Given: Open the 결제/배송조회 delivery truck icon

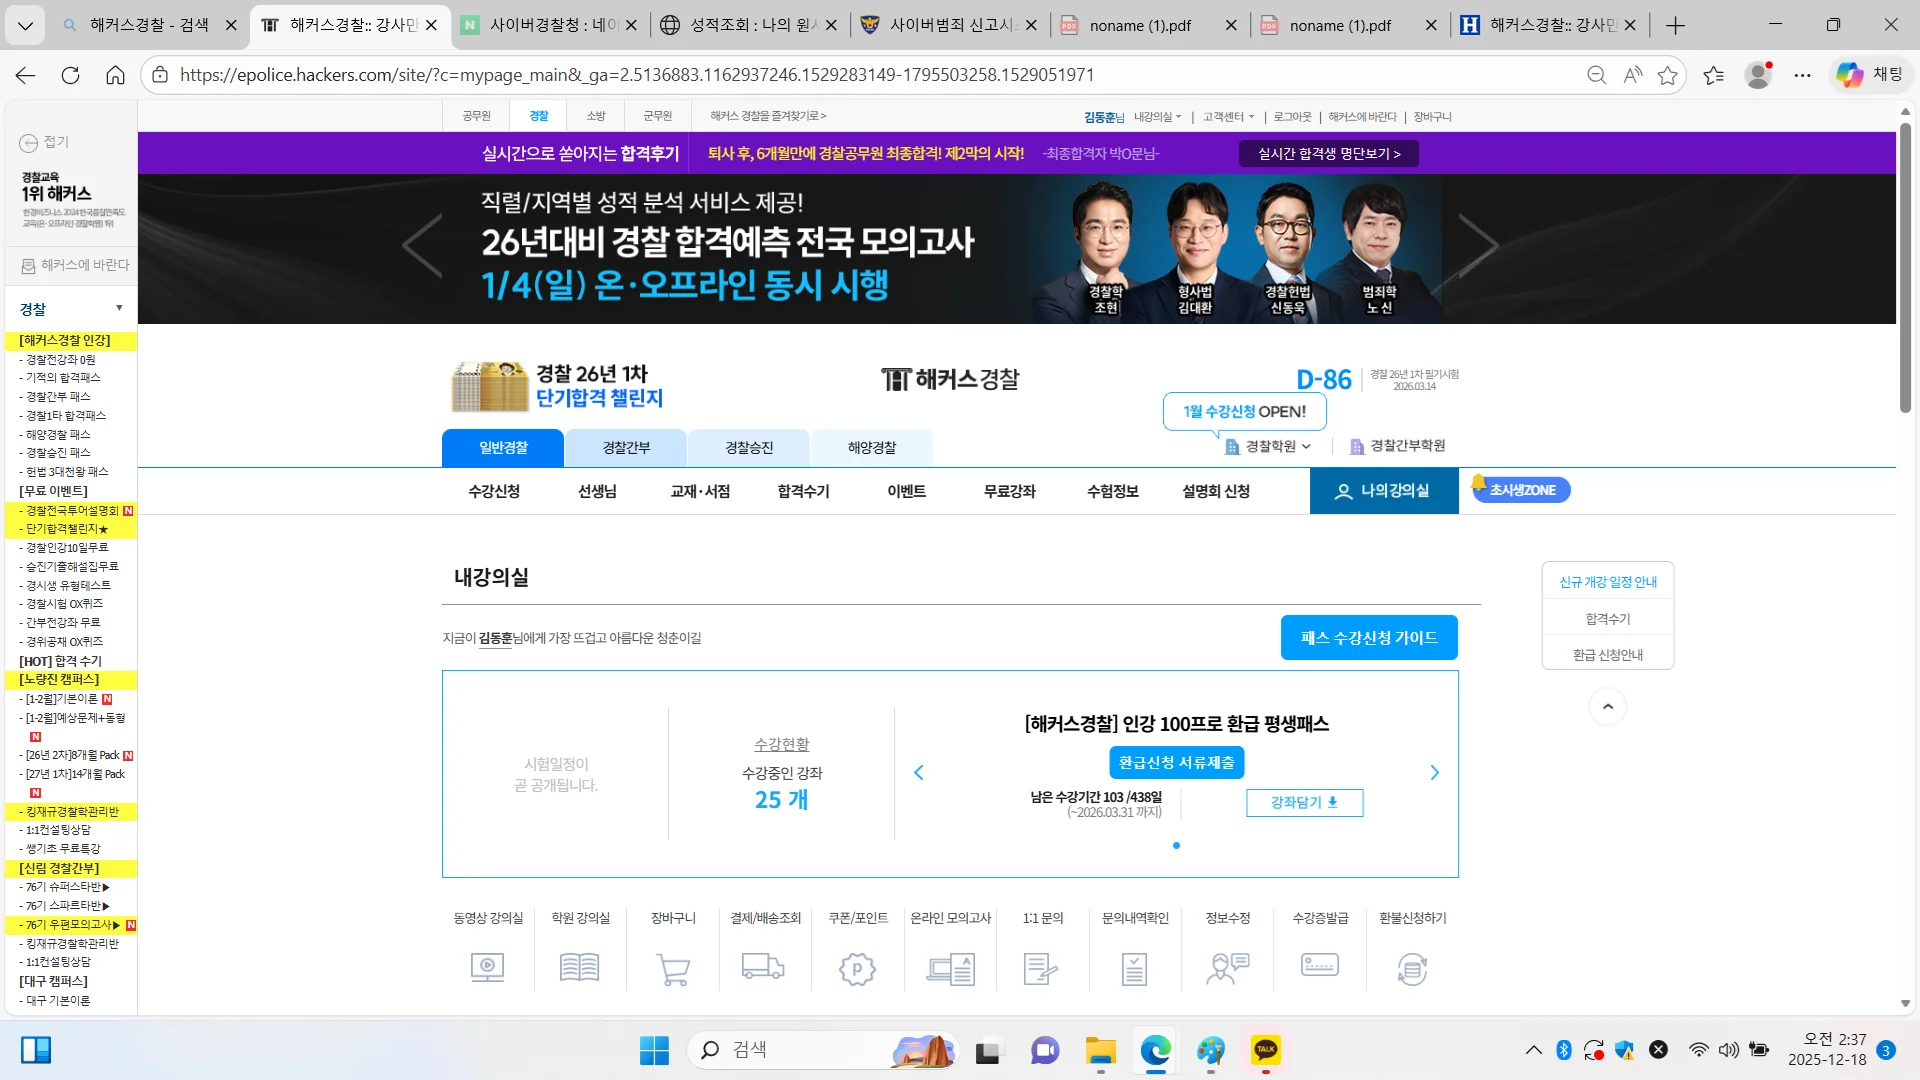Looking at the screenshot, I should click(763, 966).
